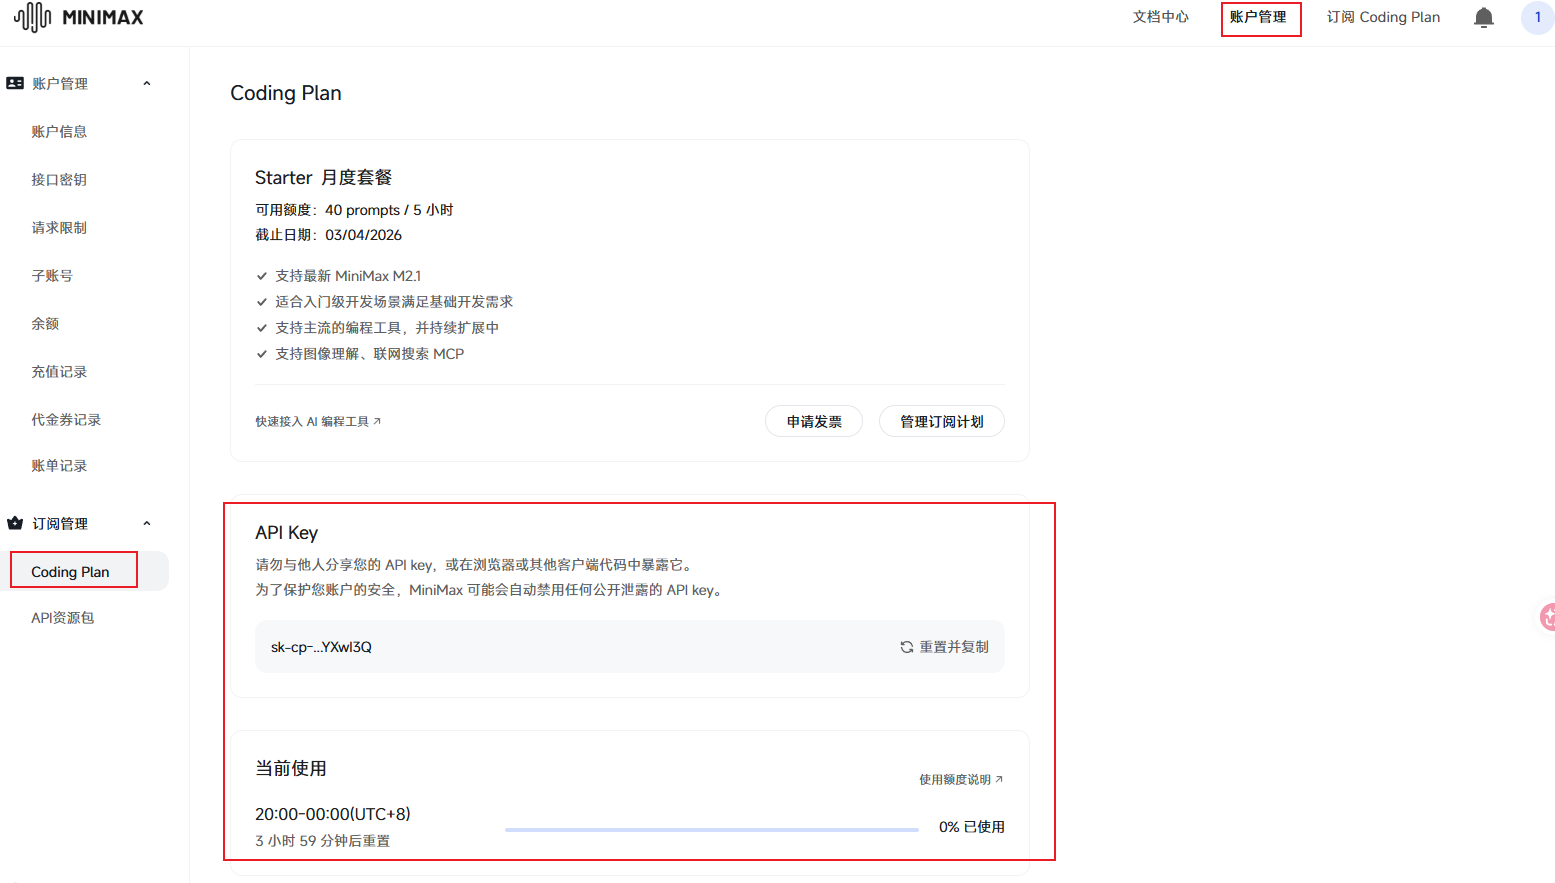Click 3 小时 59 分钟后重置 text

[x=322, y=841]
